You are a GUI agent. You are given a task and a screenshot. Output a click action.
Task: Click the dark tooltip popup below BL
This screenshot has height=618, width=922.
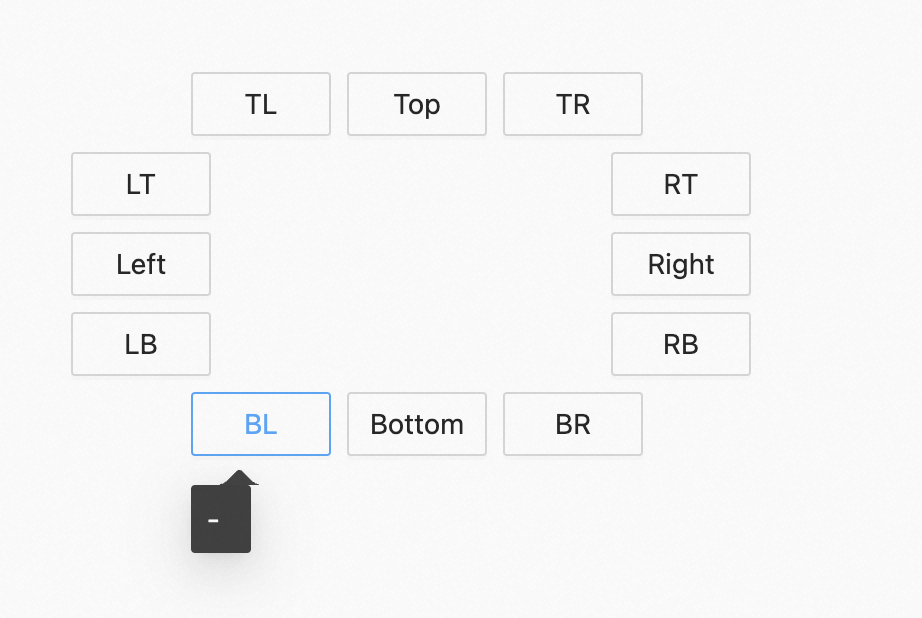click(220, 520)
